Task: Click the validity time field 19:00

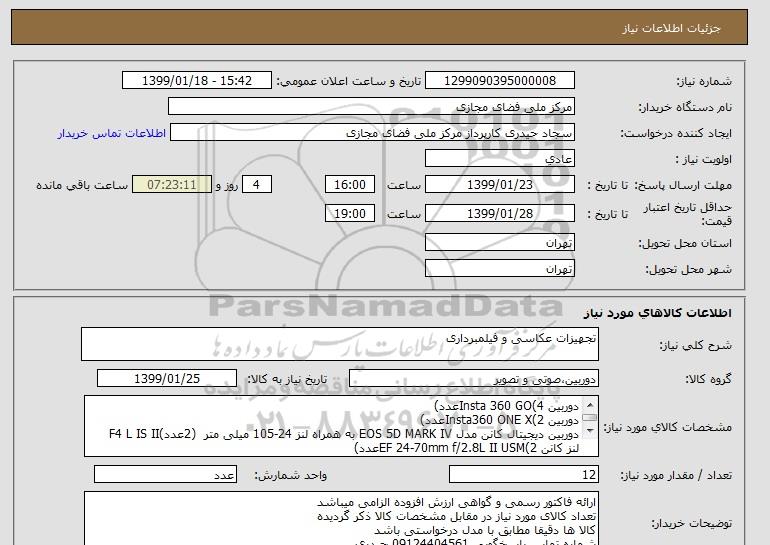Action: point(350,213)
